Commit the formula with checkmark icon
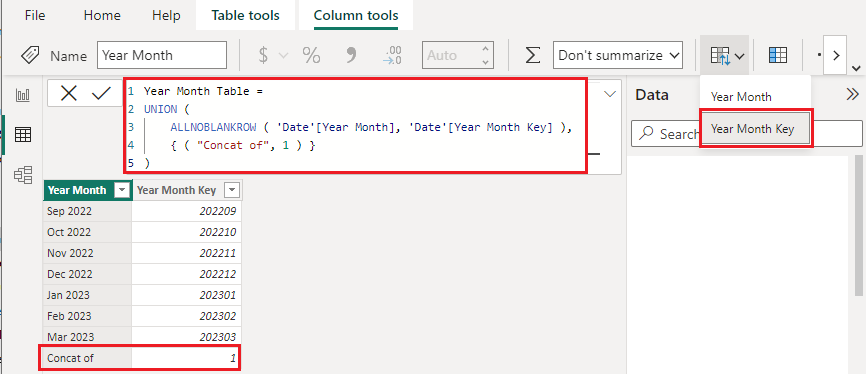866x374 pixels. pyautogui.click(x=101, y=93)
